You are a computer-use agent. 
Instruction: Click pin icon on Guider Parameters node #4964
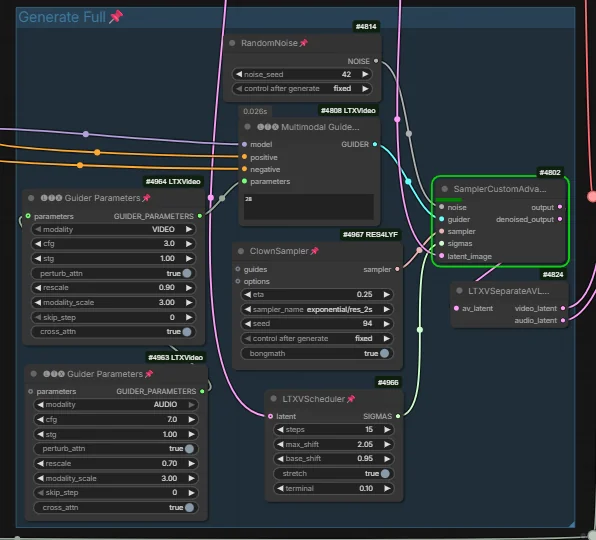coord(146,198)
